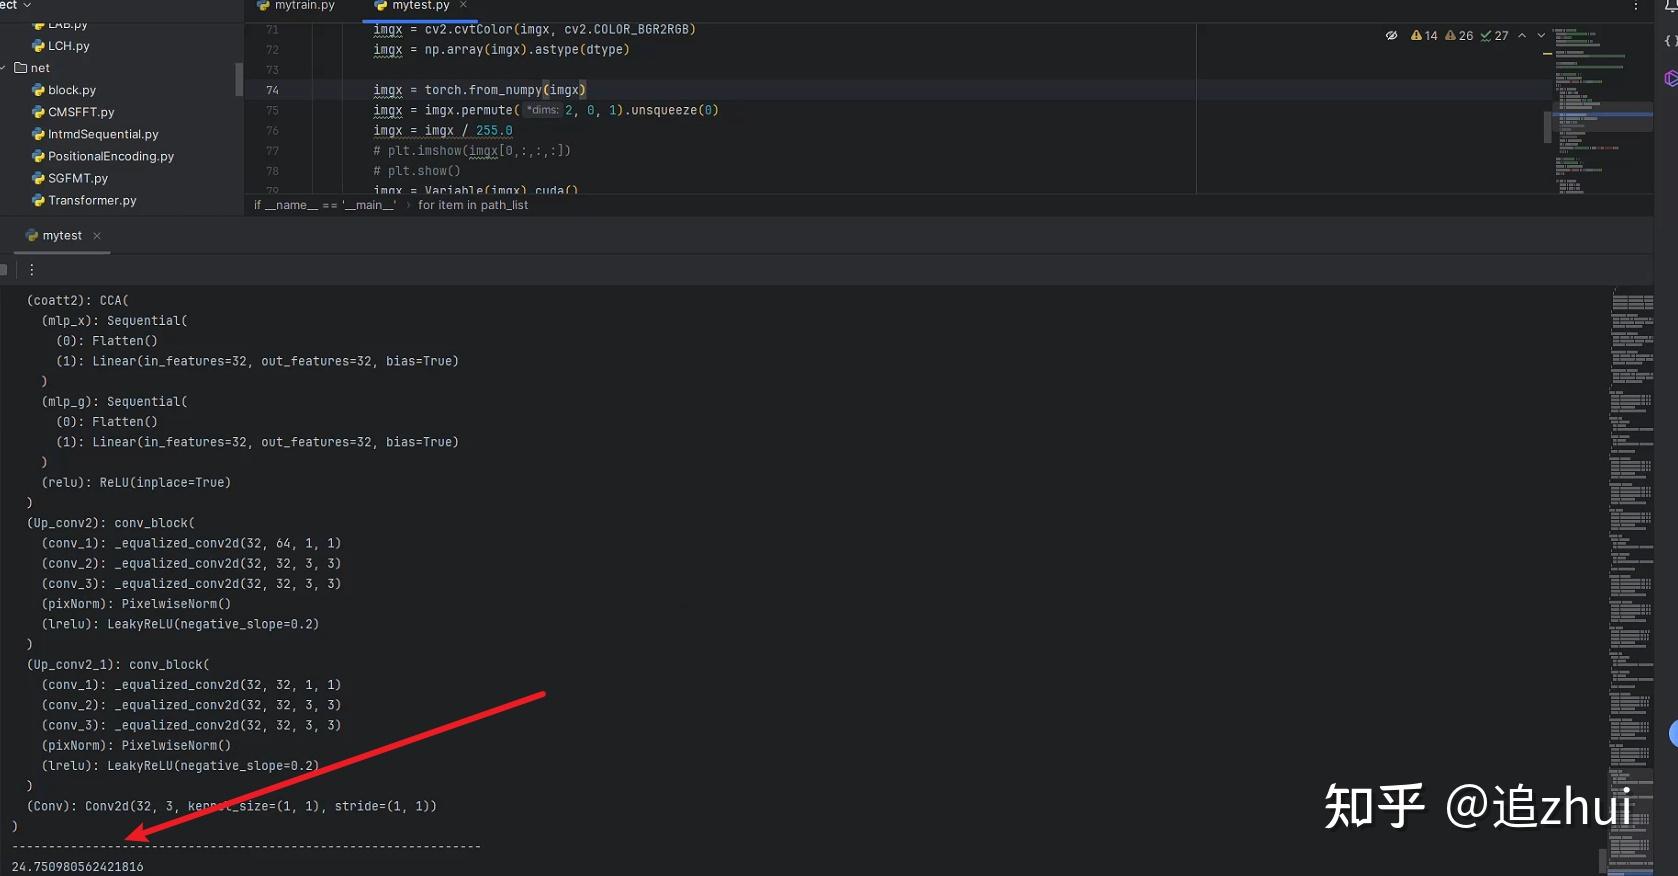Collapse the net folder in tree
This screenshot has height=876, width=1678.
(x=4, y=68)
